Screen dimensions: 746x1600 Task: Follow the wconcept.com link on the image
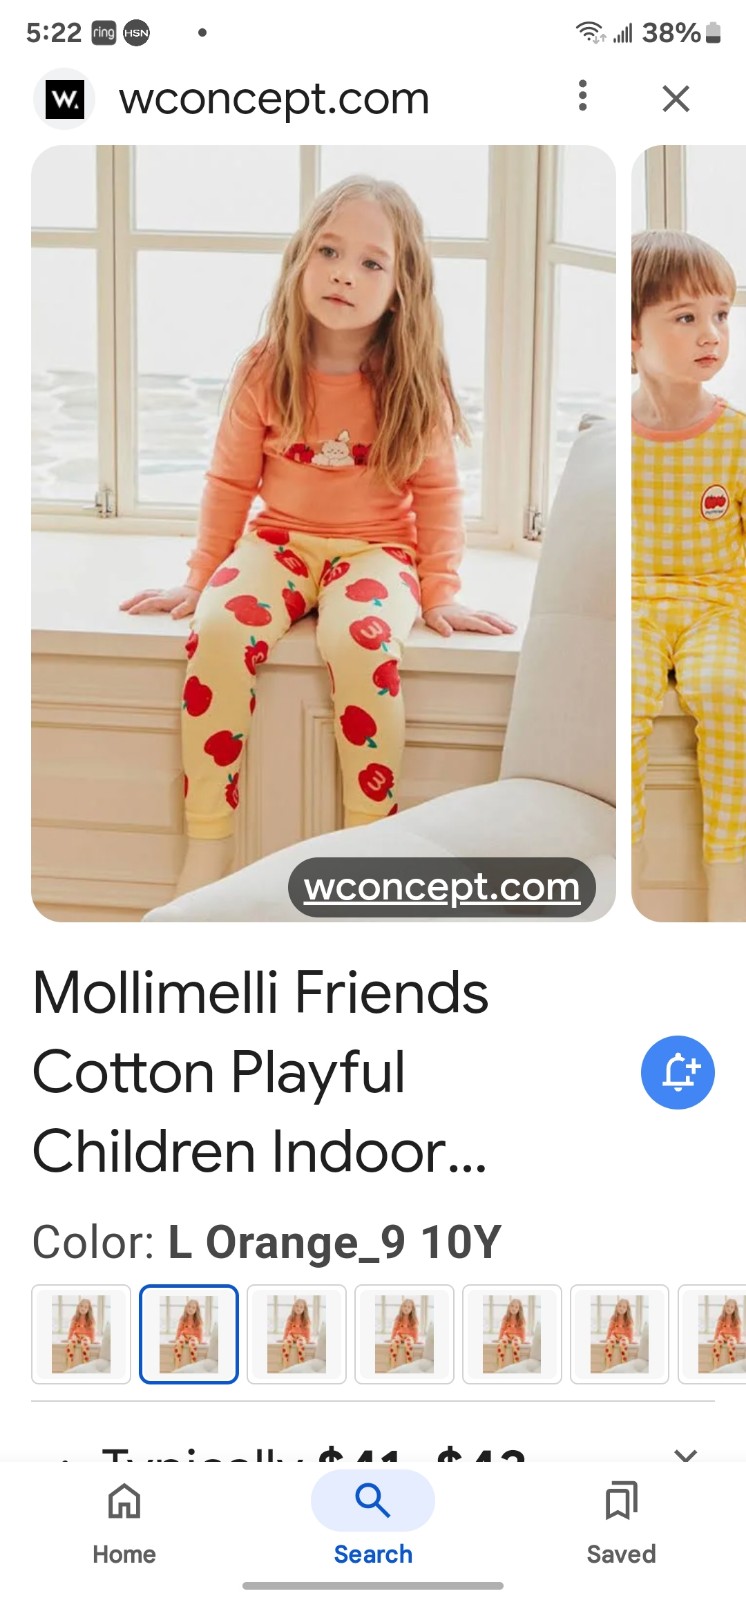coord(442,887)
